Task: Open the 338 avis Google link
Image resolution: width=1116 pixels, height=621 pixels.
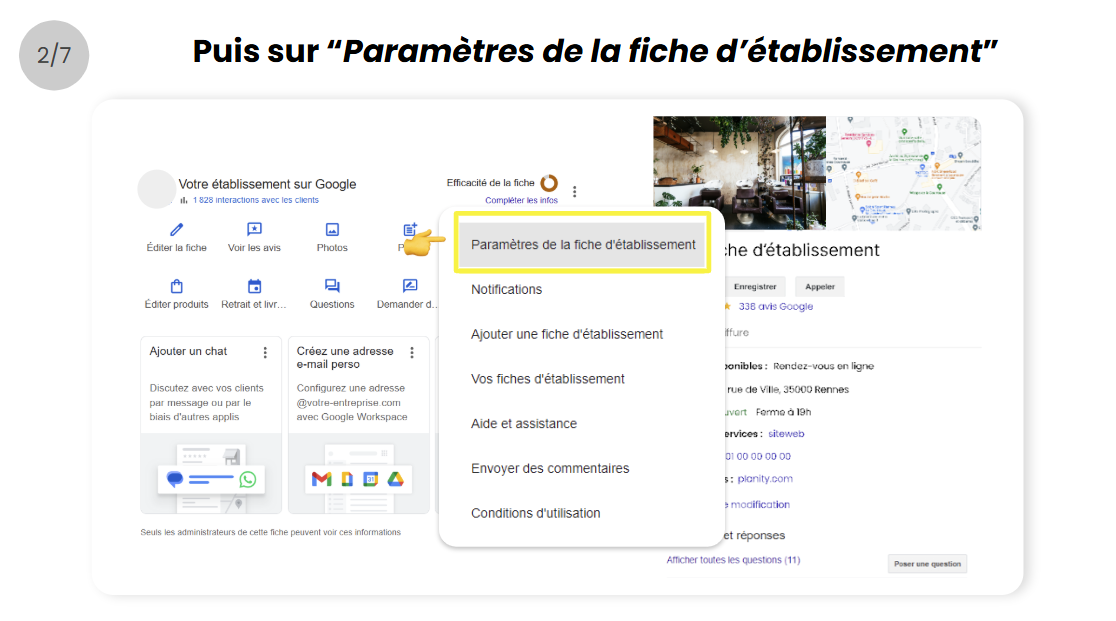Action: [x=775, y=307]
